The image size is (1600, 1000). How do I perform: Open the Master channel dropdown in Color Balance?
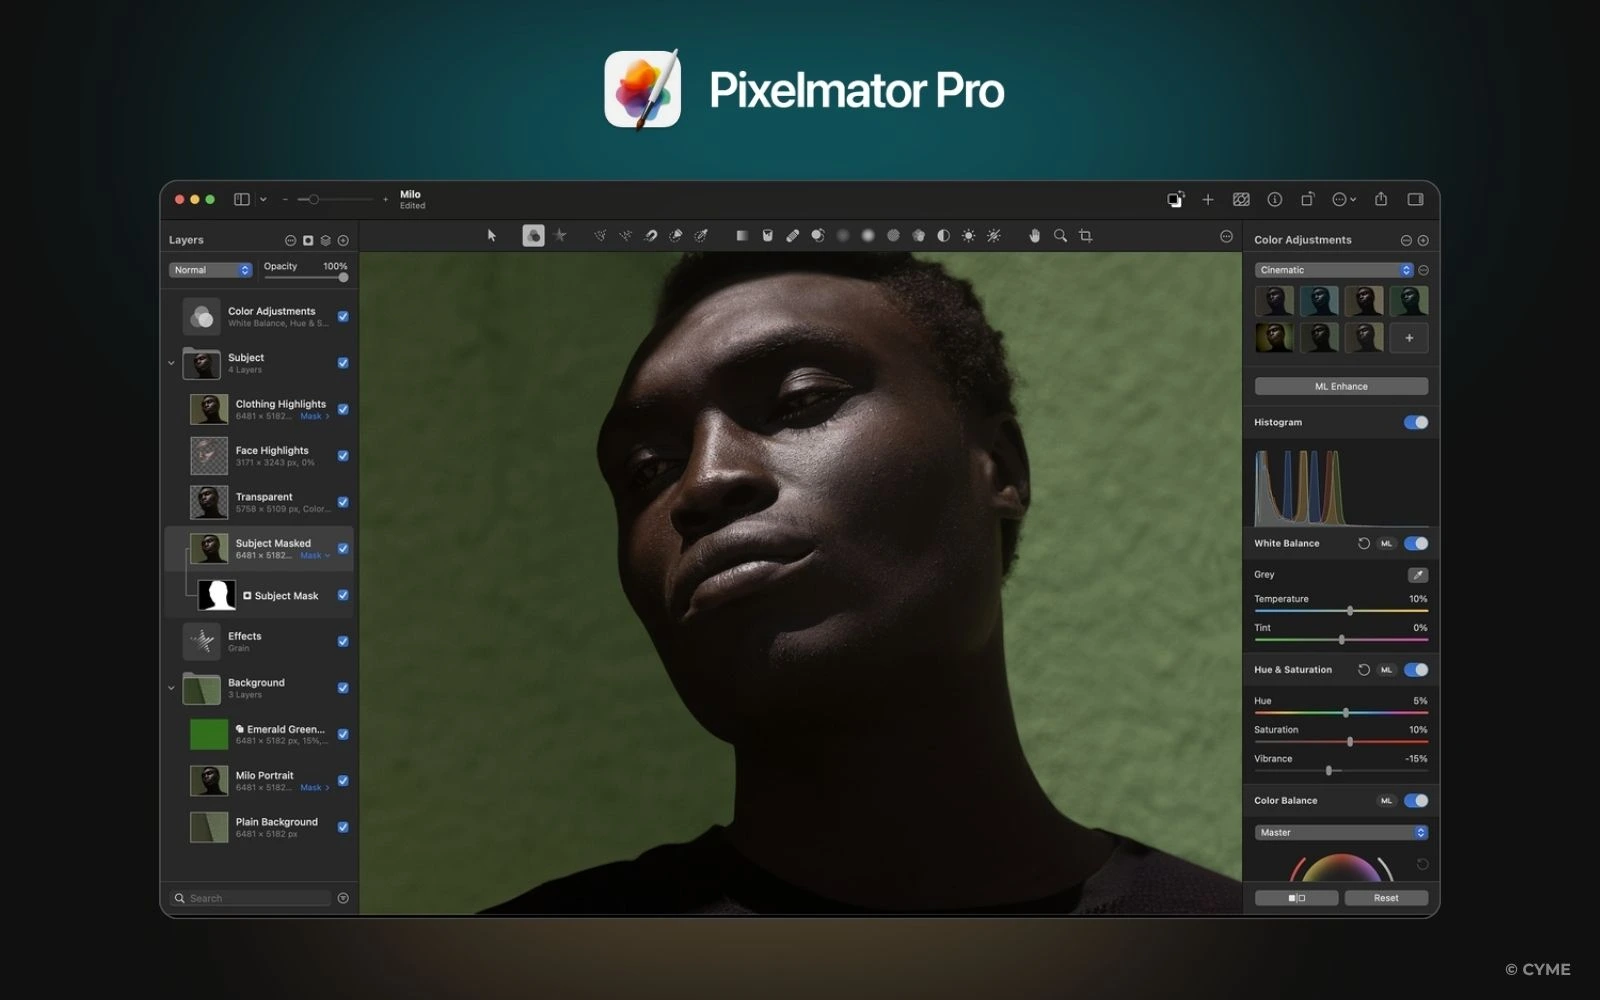1340,831
